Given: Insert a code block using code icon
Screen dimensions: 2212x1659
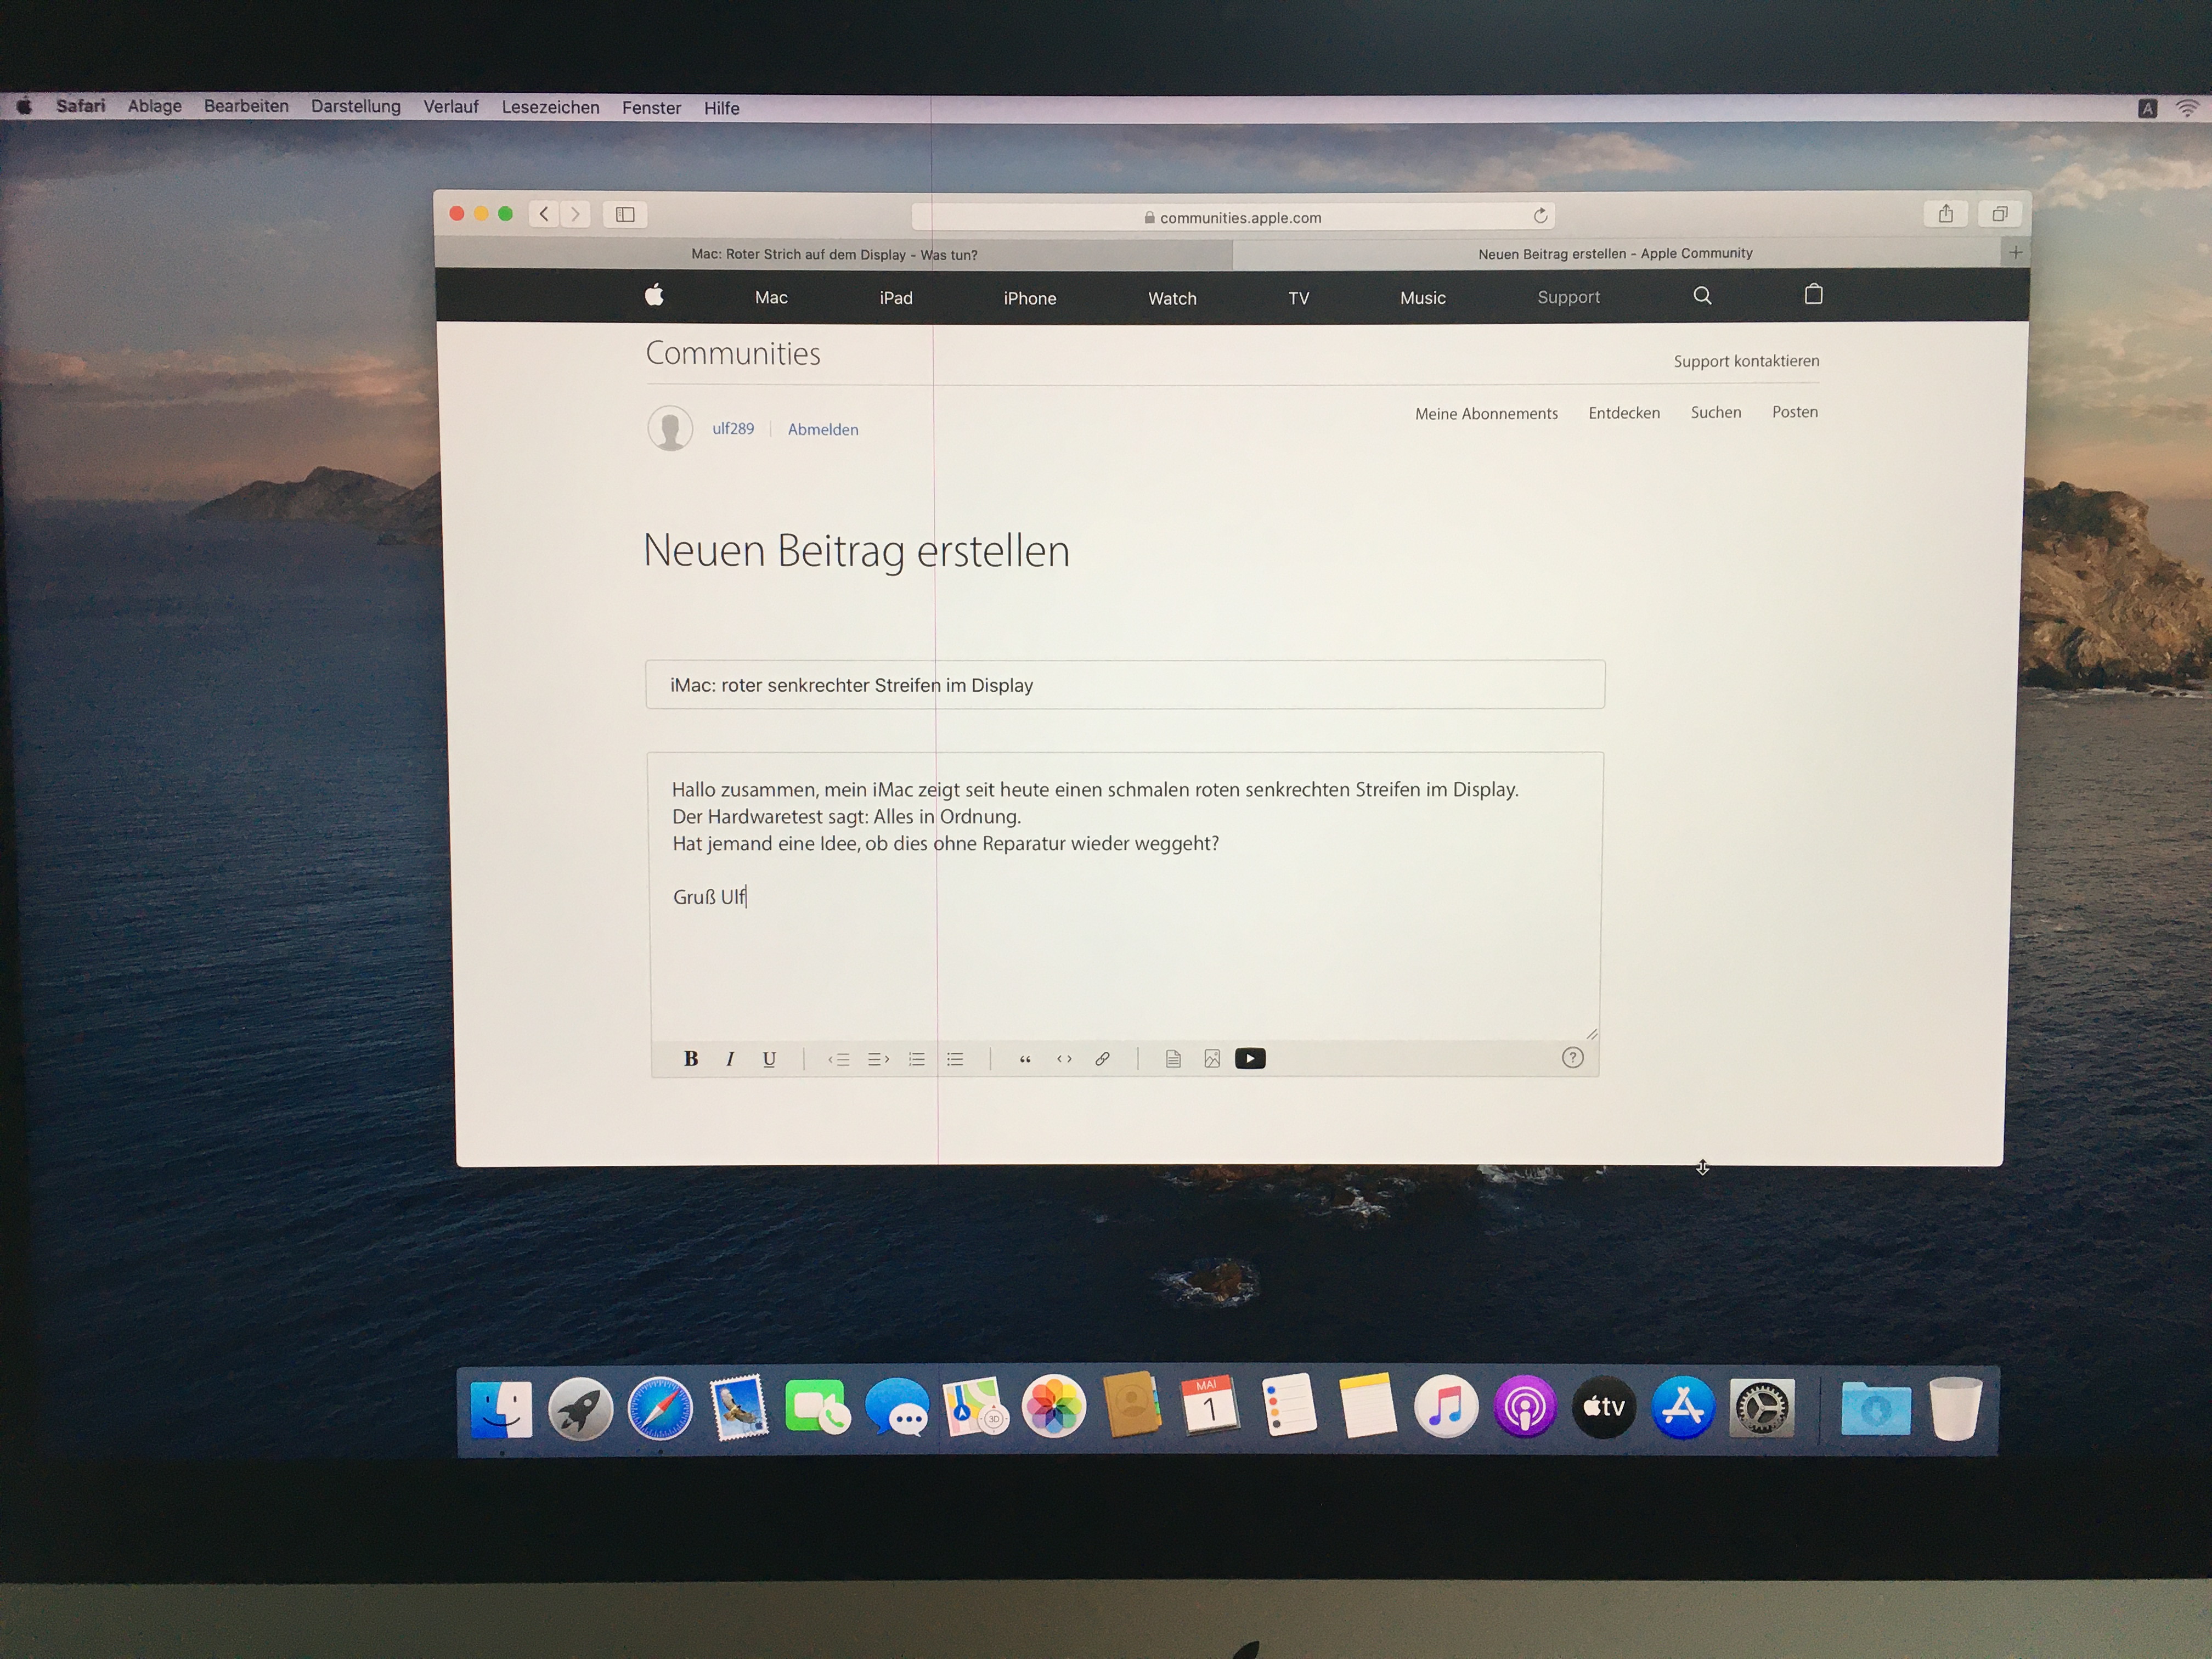Looking at the screenshot, I should [1064, 1059].
